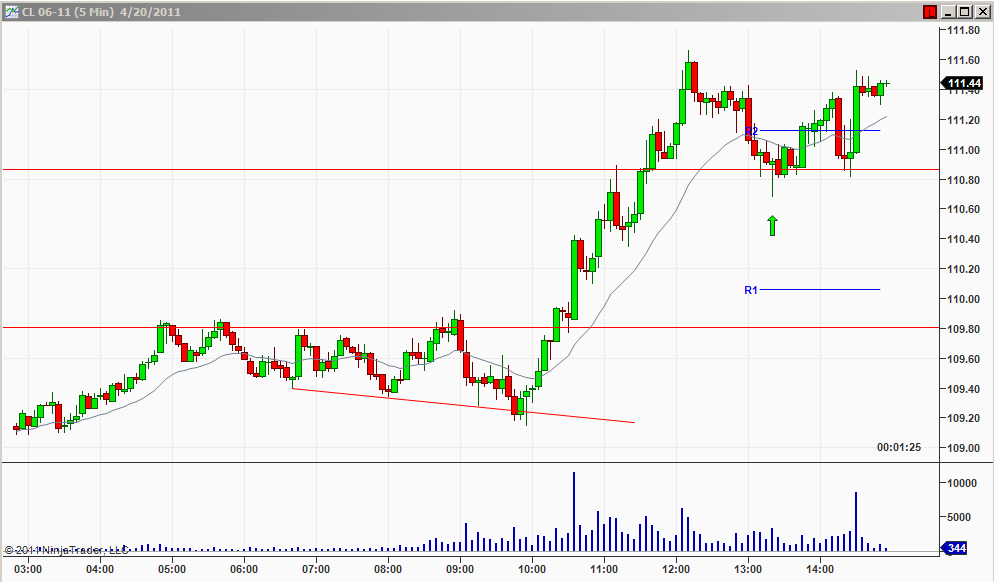Select the R1 pivot level label

pyautogui.click(x=751, y=290)
